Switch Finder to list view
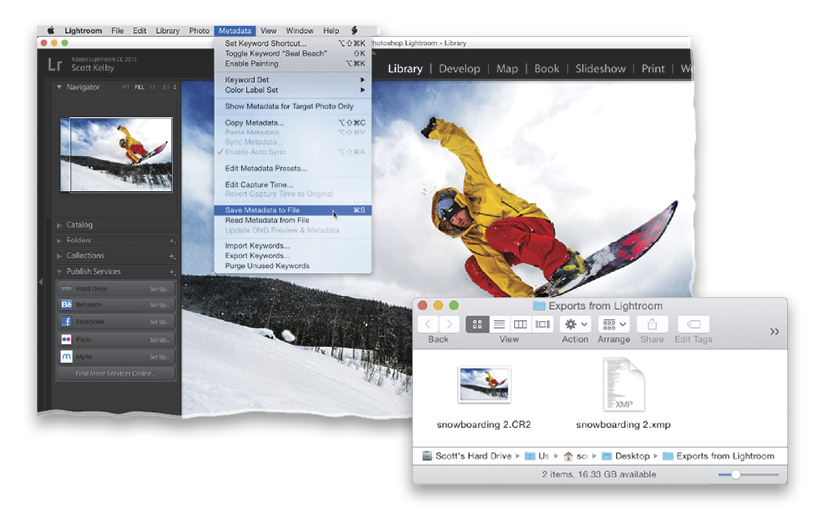This screenshot has height=520, width=825. [499, 324]
